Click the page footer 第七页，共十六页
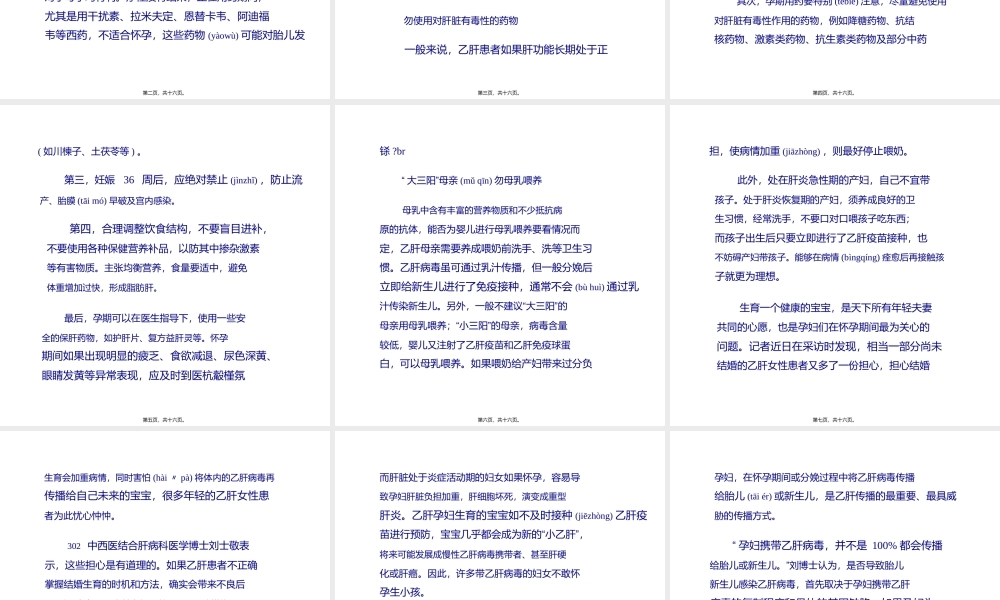The width and height of the screenshot is (1000, 600). coord(830,420)
